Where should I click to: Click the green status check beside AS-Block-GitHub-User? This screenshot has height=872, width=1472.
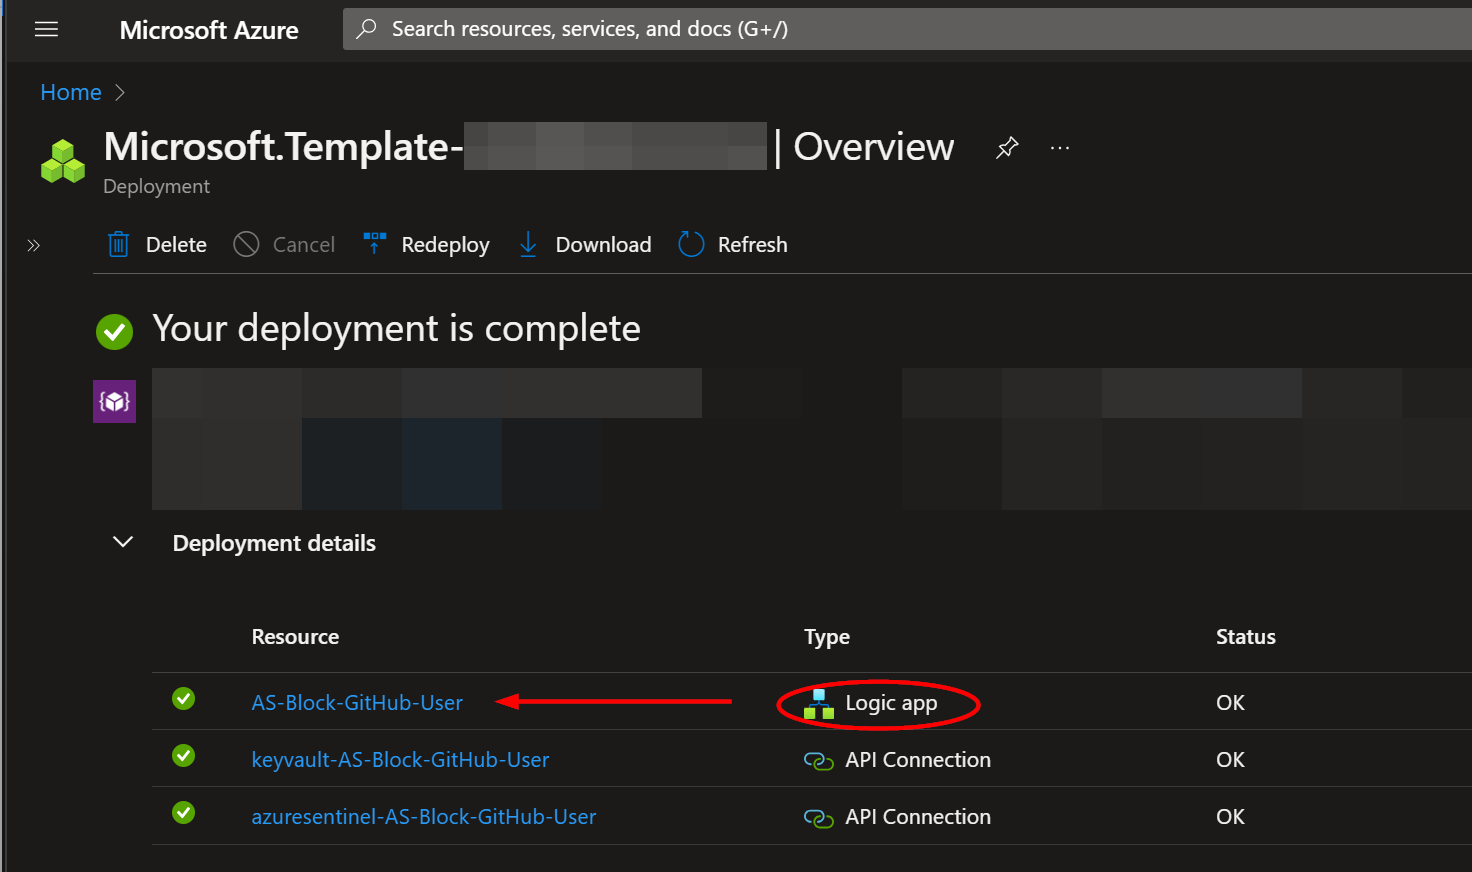tap(183, 699)
